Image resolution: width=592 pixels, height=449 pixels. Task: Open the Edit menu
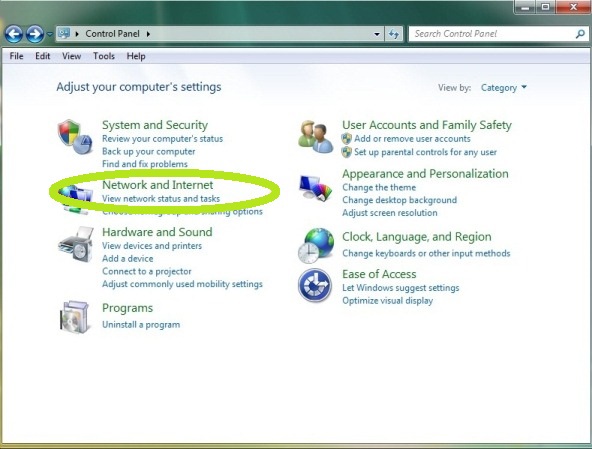click(x=43, y=56)
